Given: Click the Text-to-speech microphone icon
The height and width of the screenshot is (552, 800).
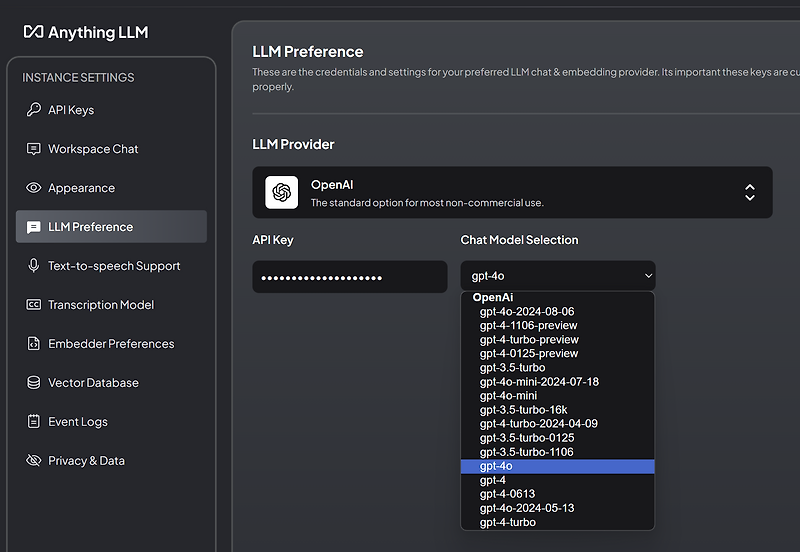Looking at the screenshot, I should tap(34, 266).
